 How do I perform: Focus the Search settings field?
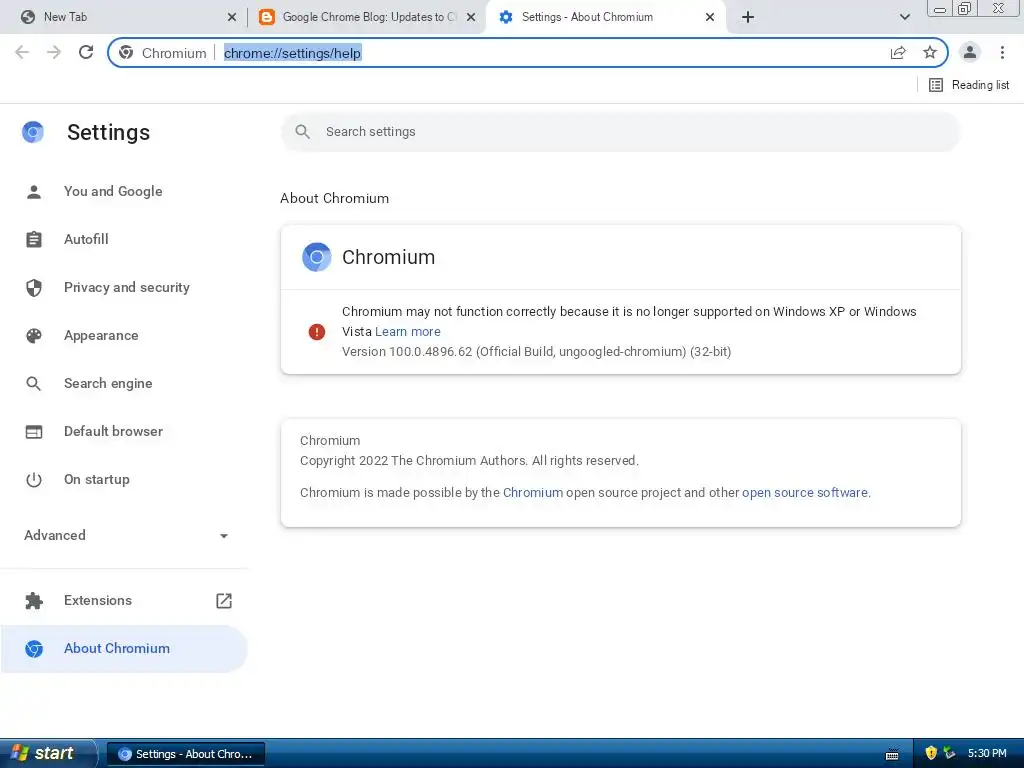point(620,132)
